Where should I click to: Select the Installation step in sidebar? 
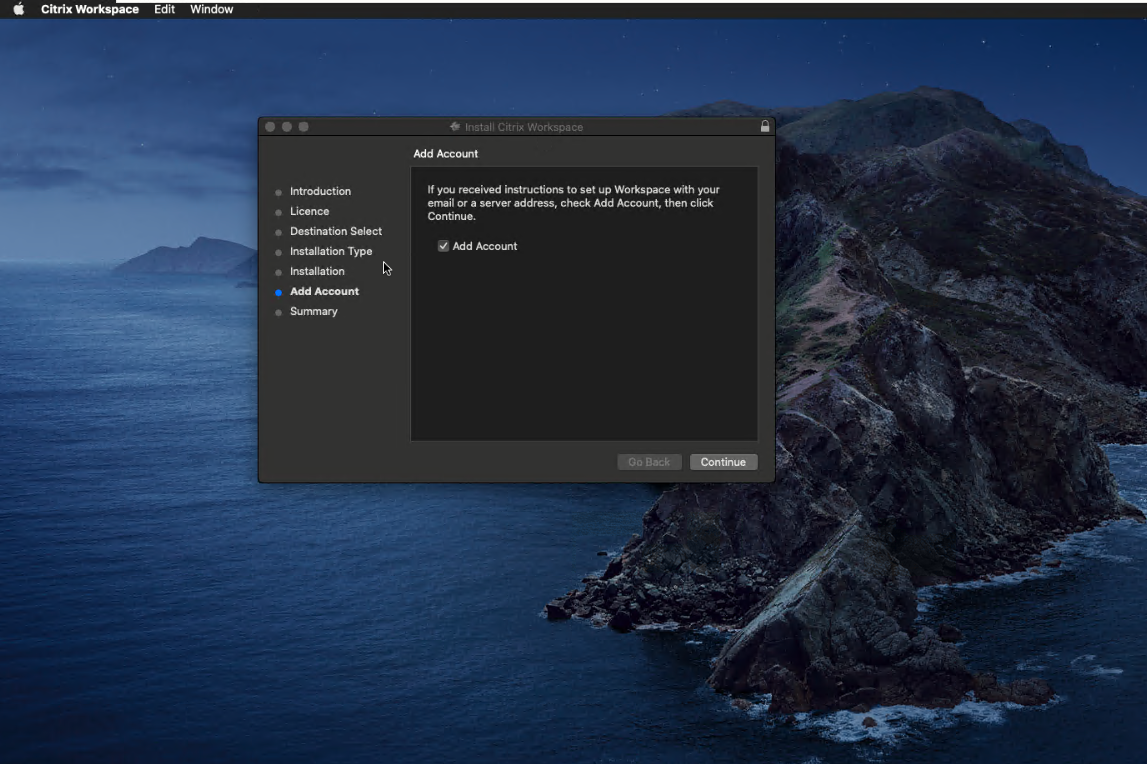click(x=317, y=271)
